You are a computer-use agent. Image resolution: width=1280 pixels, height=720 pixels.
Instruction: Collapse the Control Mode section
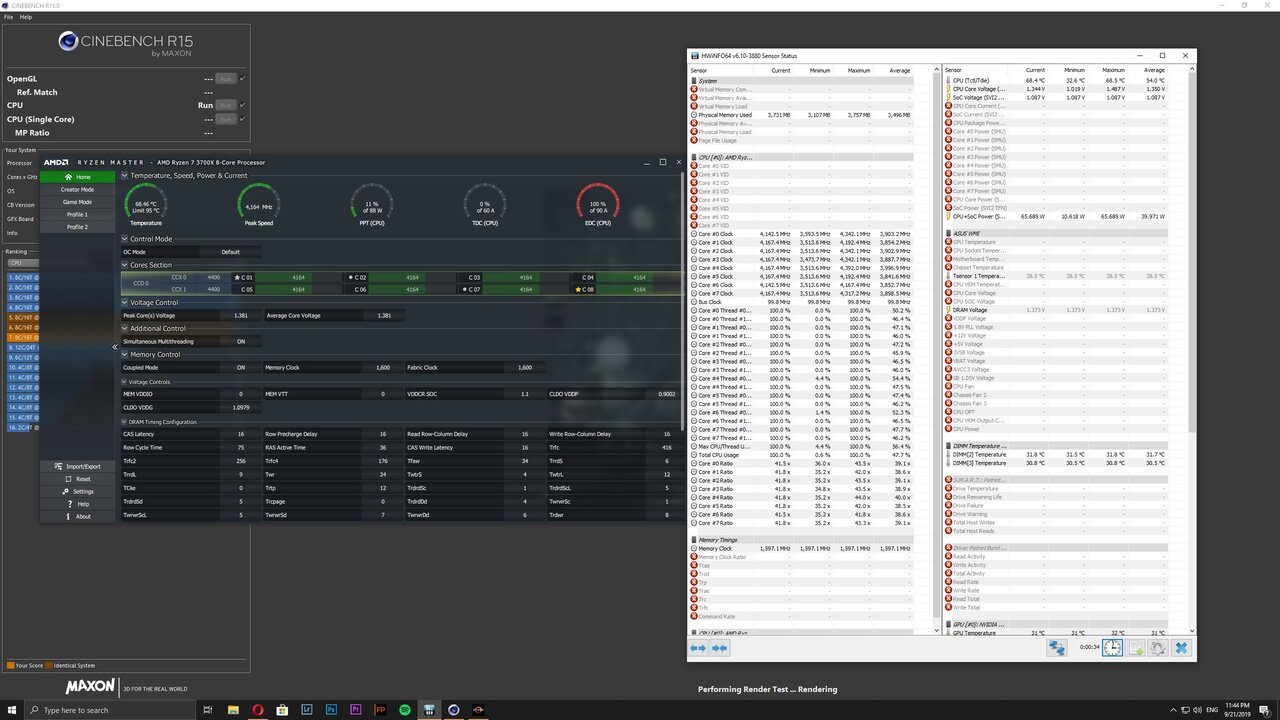coord(125,239)
